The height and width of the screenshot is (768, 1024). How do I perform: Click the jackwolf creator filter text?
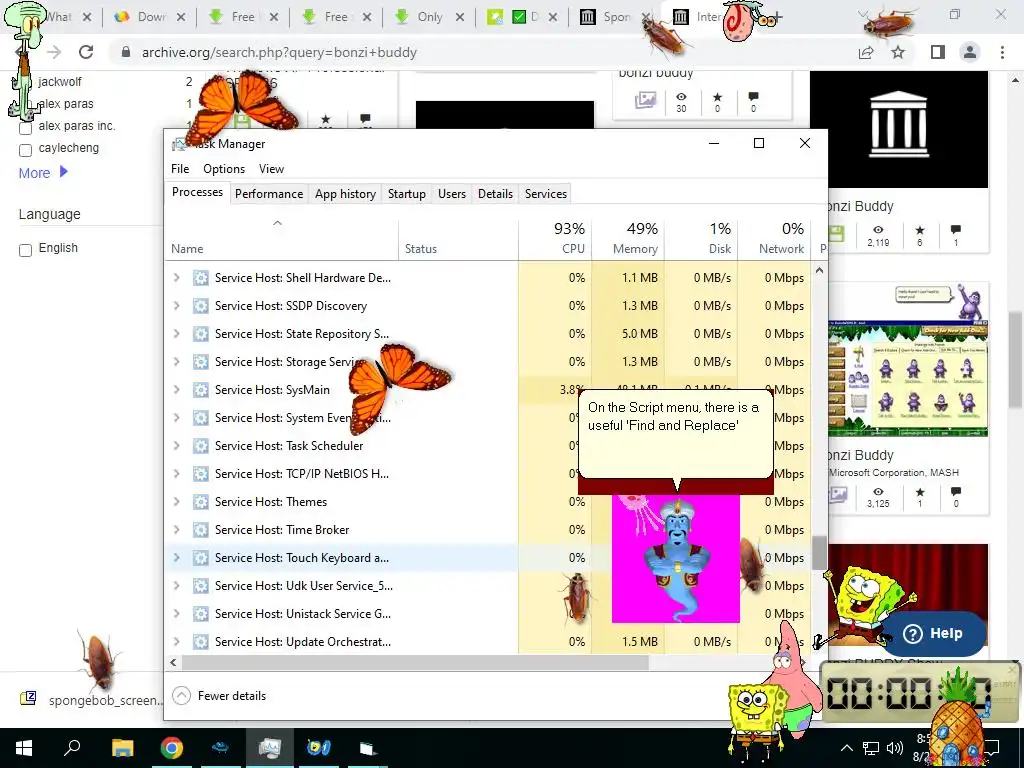pyautogui.click(x=59, y=82)
